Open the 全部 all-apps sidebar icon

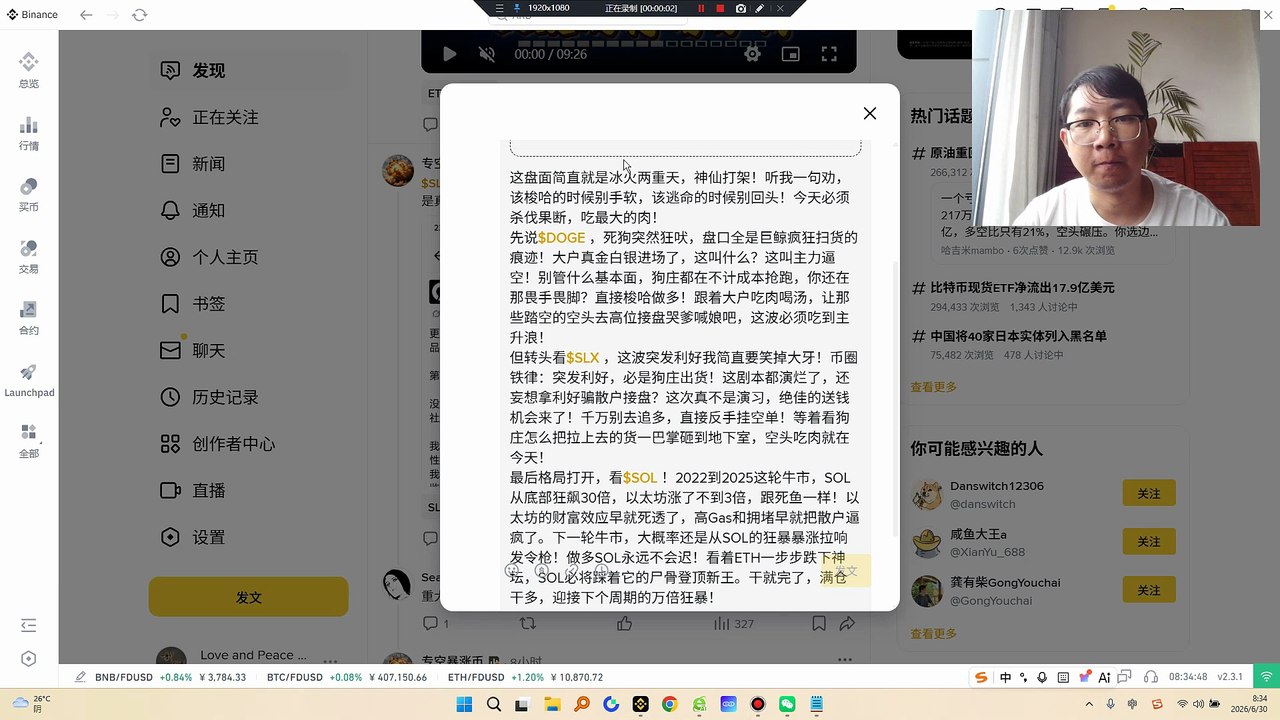29,441
